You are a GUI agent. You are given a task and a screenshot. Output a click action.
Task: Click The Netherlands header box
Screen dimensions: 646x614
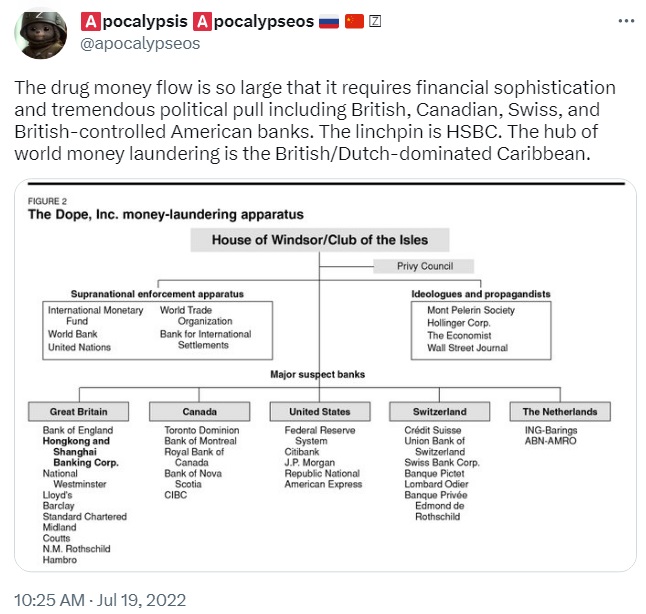tap(560, 412)
